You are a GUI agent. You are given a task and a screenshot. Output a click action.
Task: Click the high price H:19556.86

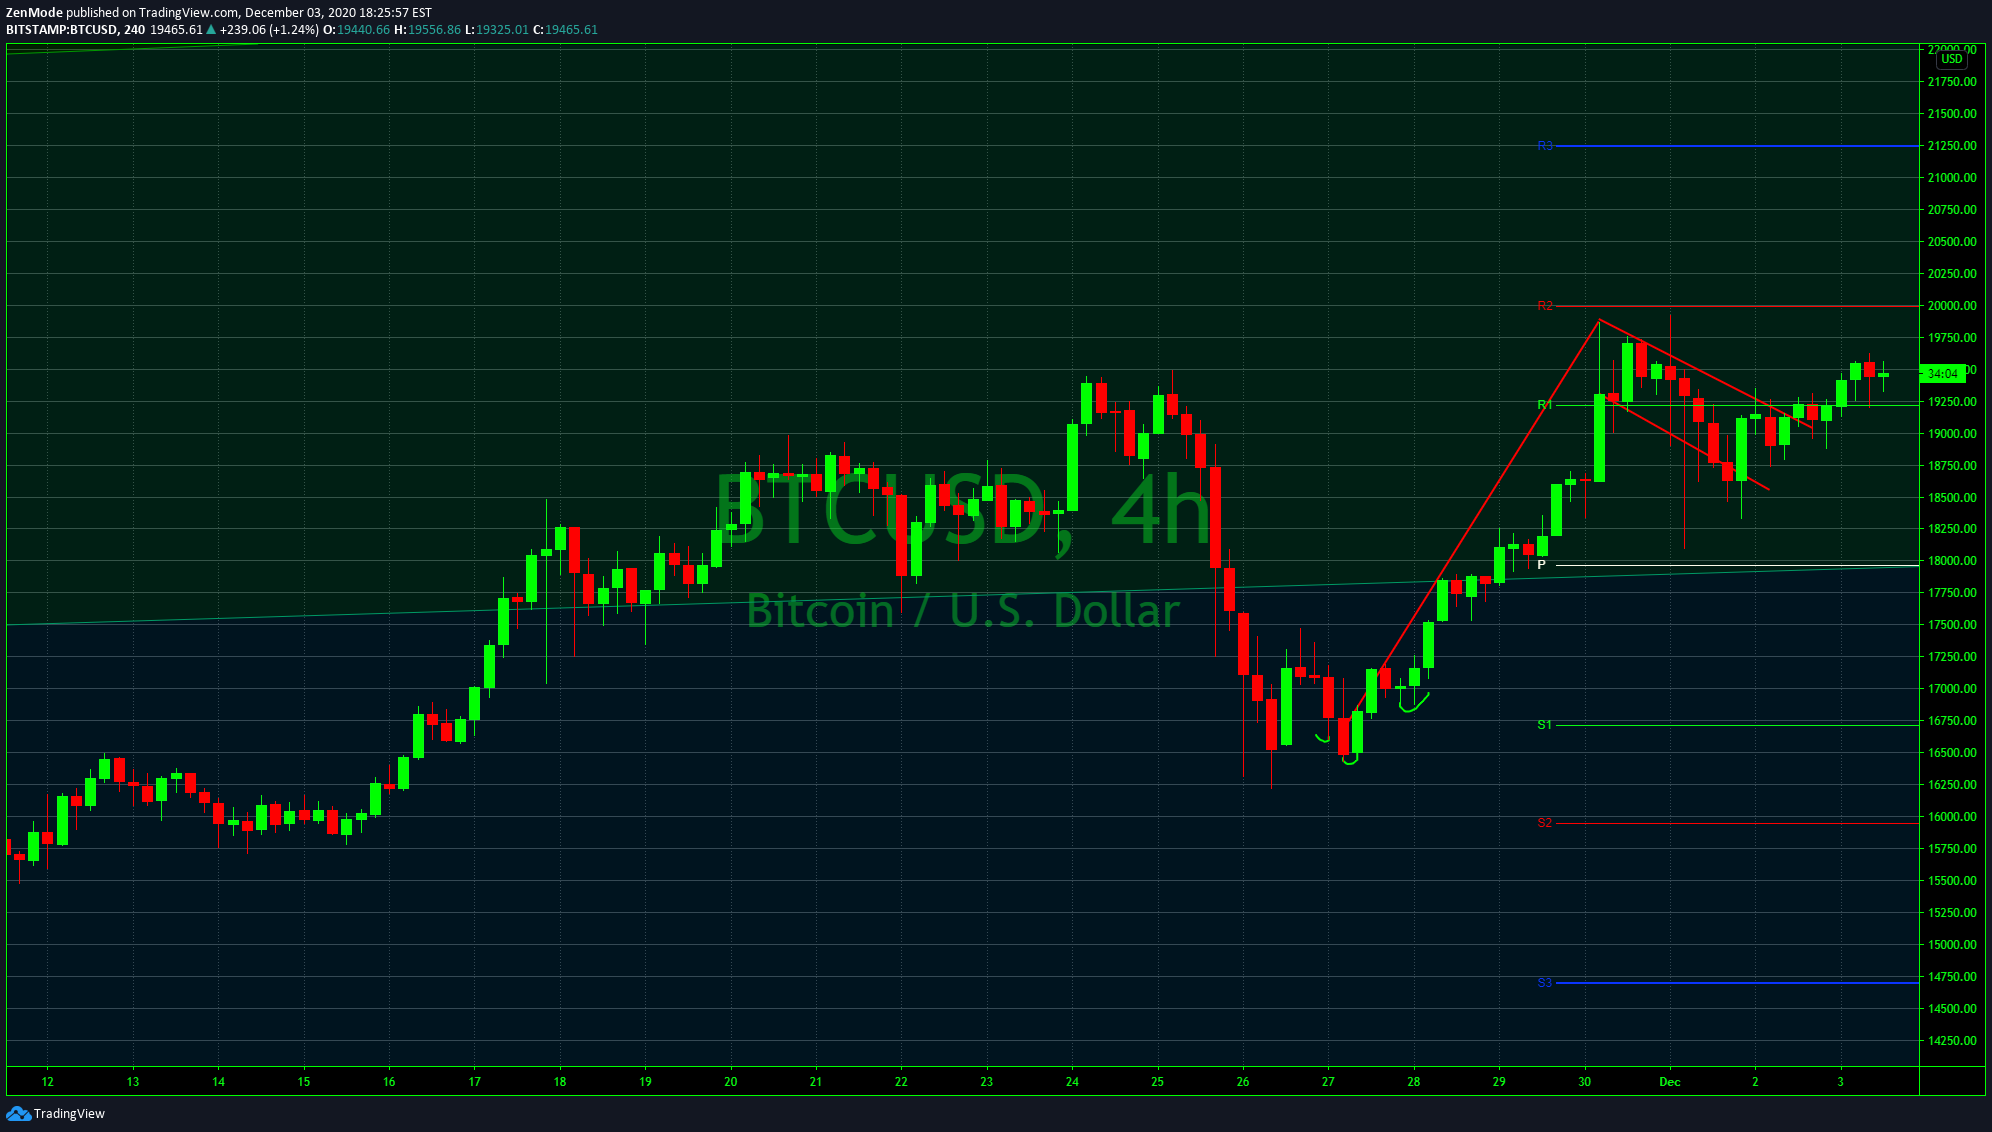pos(427,30)
